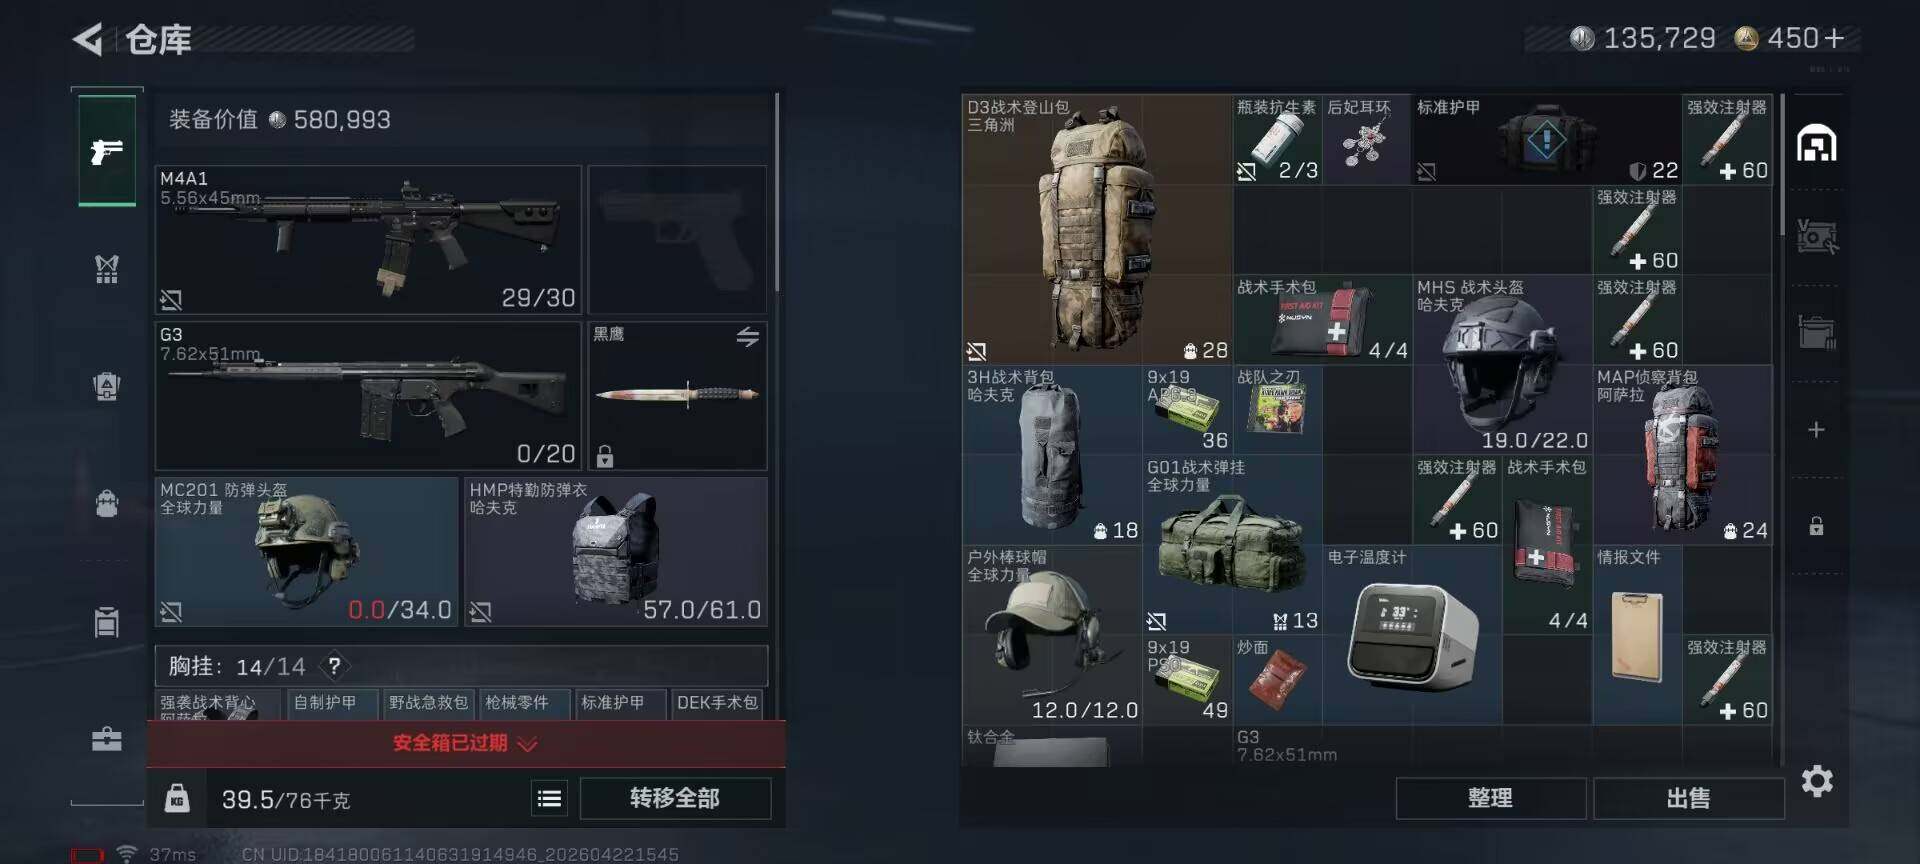Click the 整理 organize button
Viewport: 1920px width, 864px height.
pyautogui.click(x=1490, y=798)
